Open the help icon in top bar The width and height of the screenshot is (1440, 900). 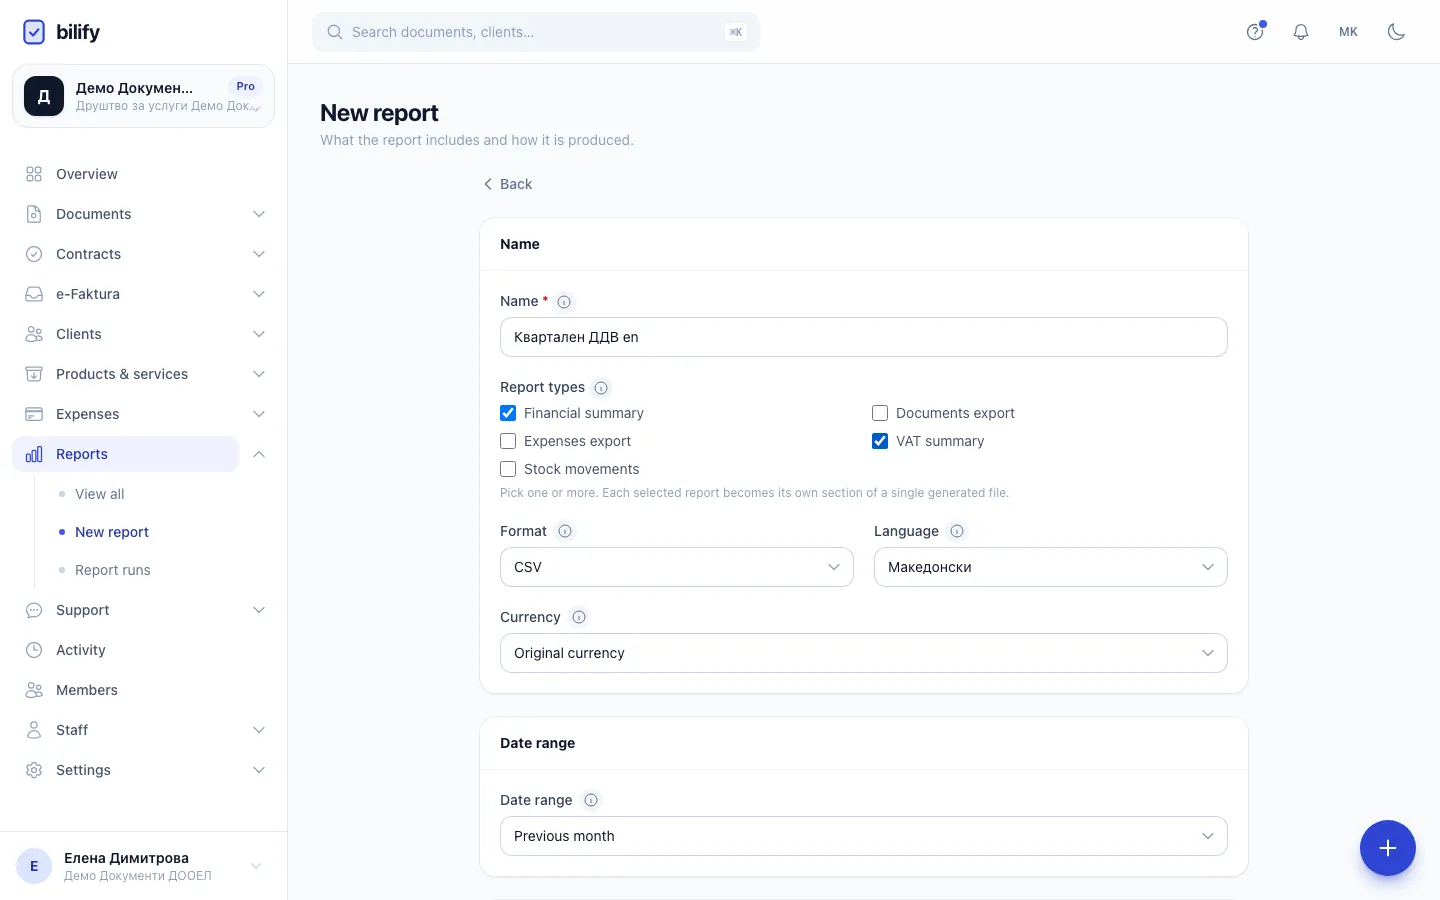tap(1255, 32)
